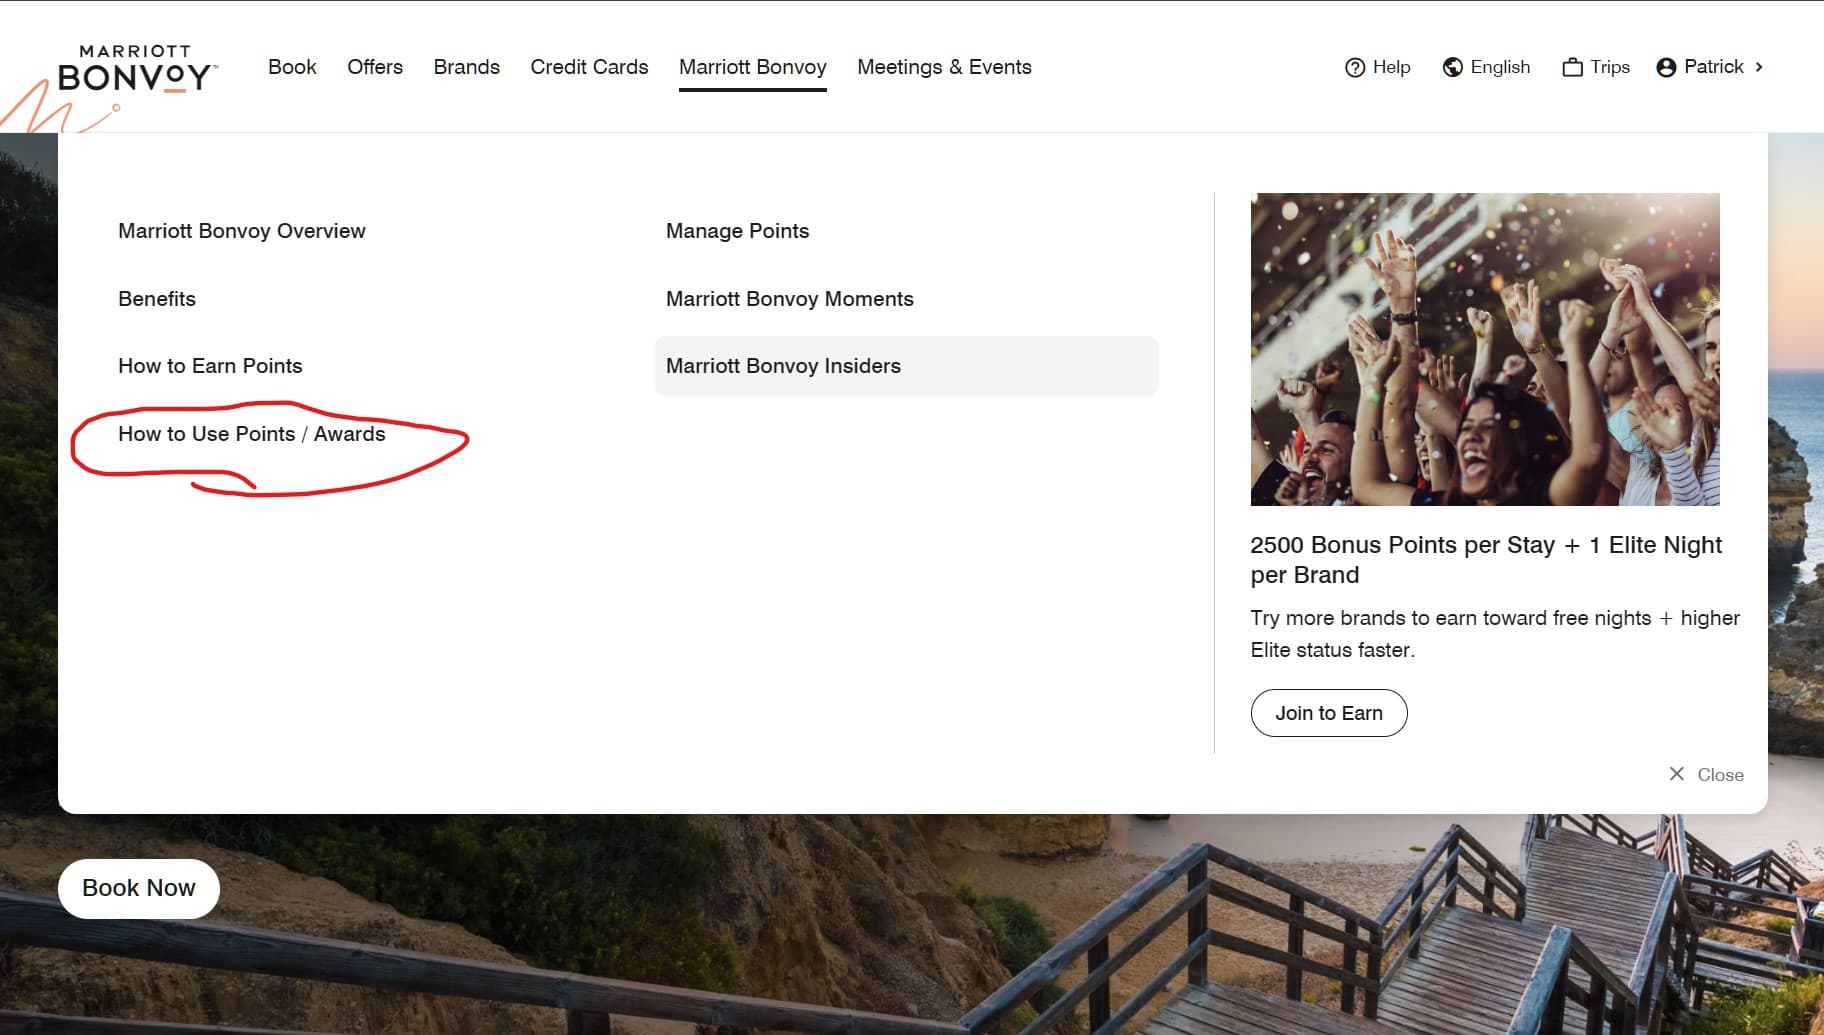The height and width of the screenshot is (1035, 1824).
Task: Change language via English link
Action: [1500, 67]
